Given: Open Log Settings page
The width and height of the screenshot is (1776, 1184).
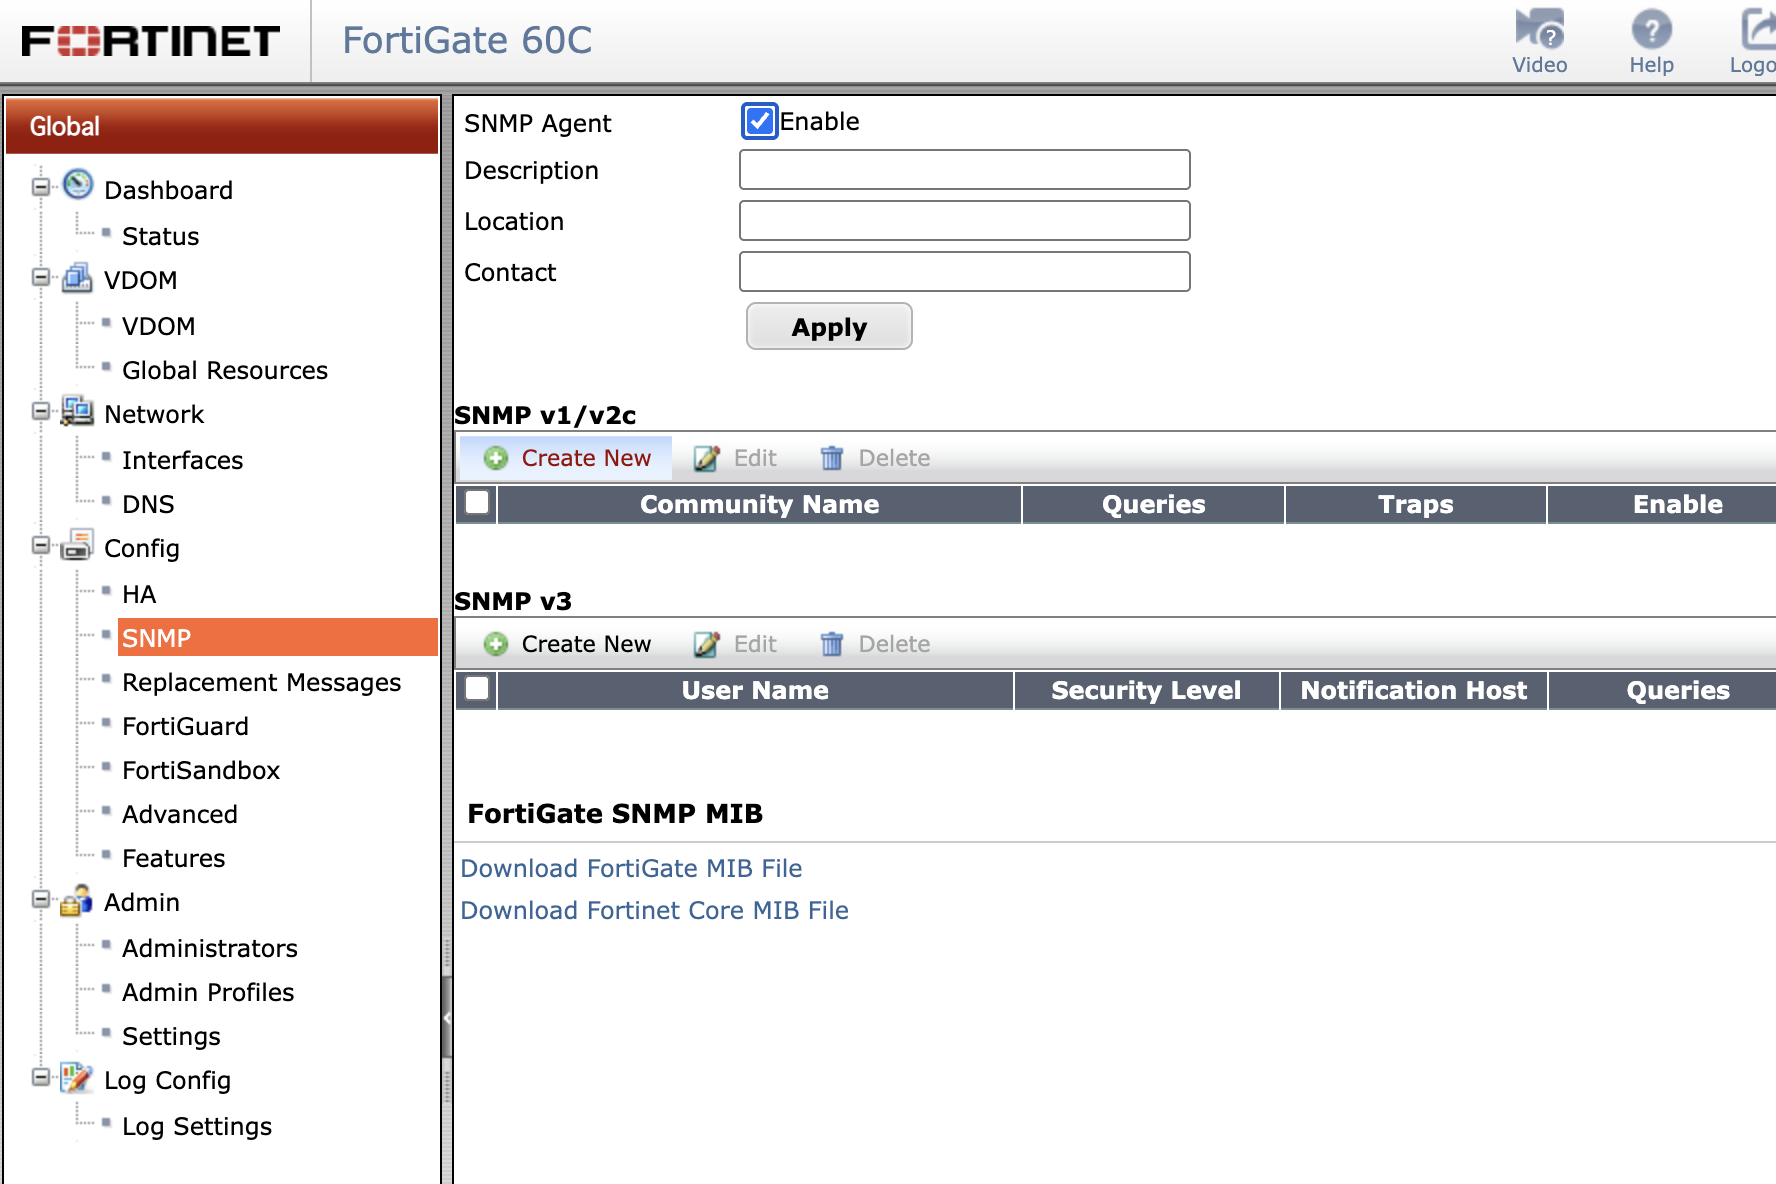Looking at the screenshot, I should coord(197,1126).
